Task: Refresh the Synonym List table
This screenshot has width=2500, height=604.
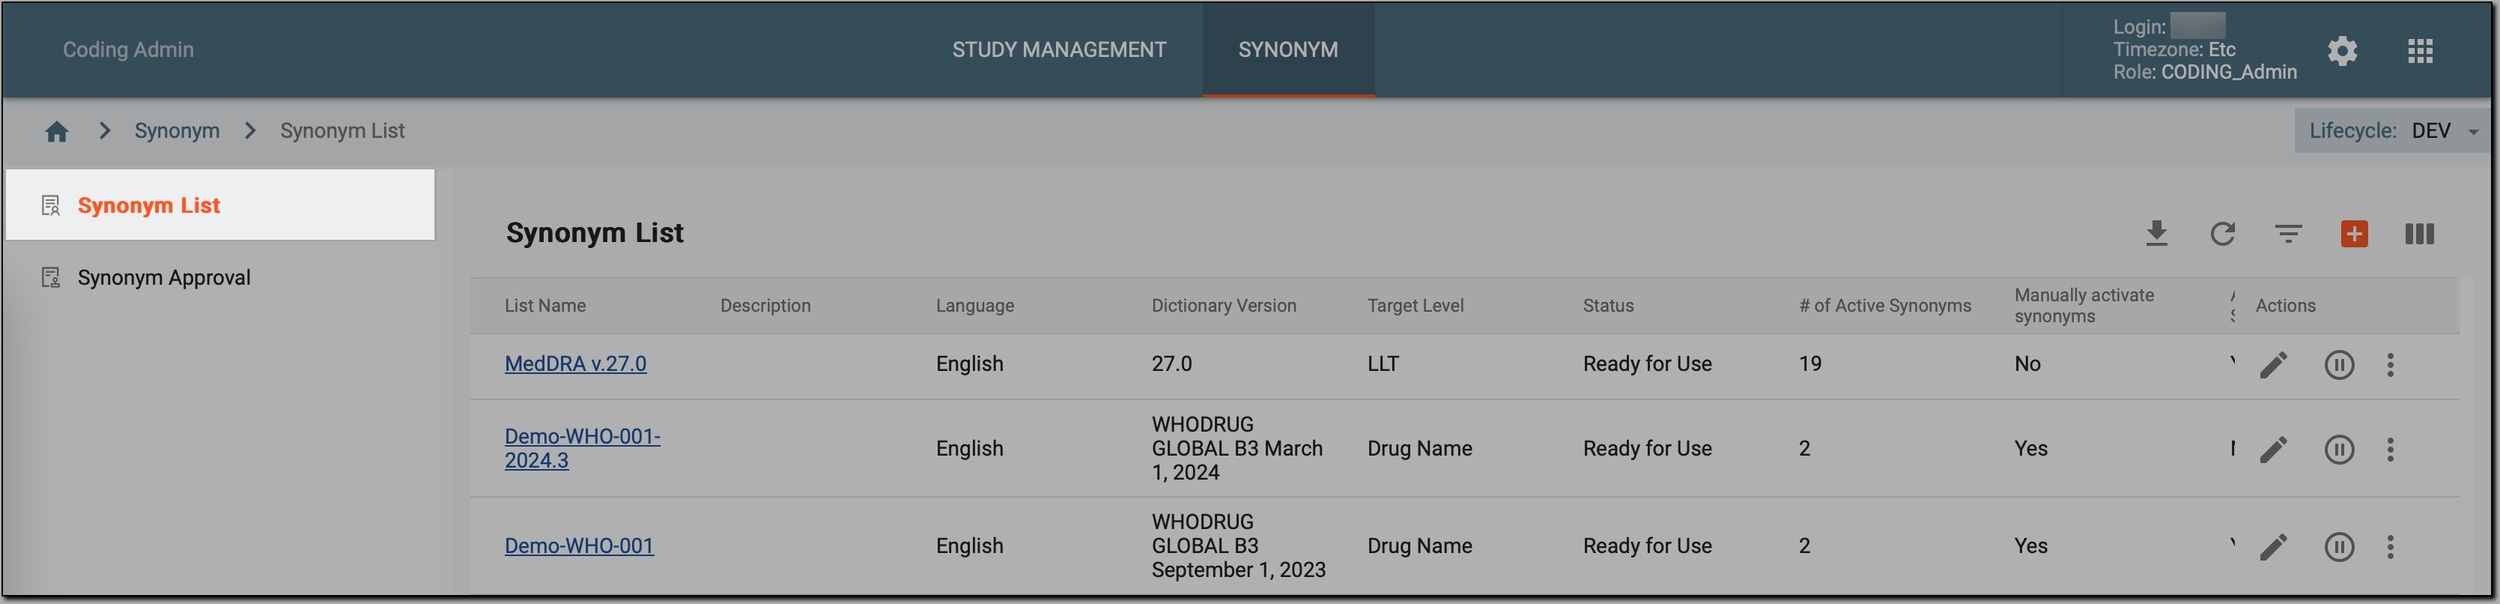Action: pyautogui.click(x=2223, y=233)
